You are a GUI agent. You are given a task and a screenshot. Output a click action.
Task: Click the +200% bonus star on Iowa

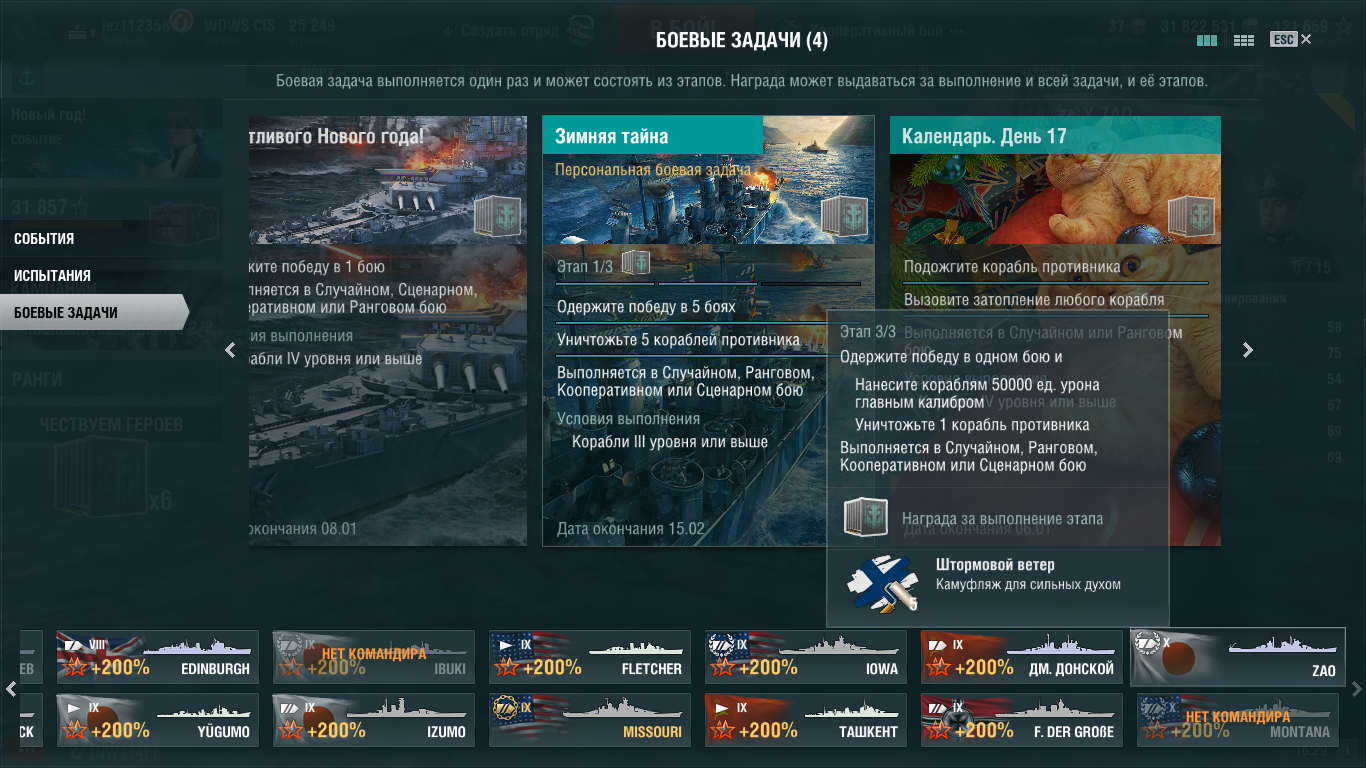pos(724,668)
